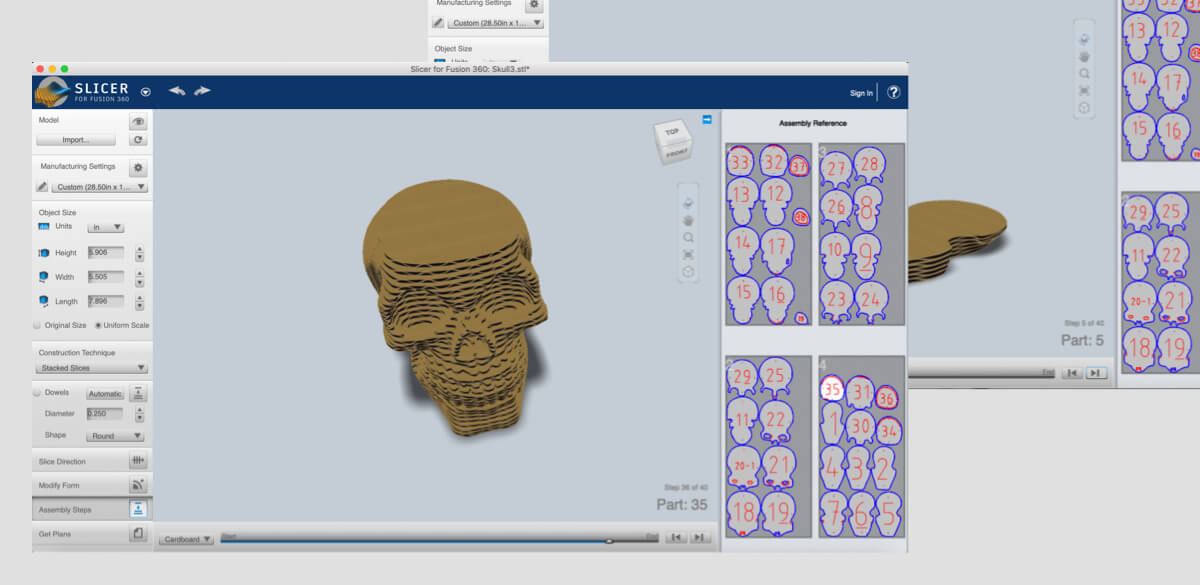Image resolution: width=1200 pixels, height=585 pixels.
Task: Click the dowel Diameter field
Action: tap(105, 413)
